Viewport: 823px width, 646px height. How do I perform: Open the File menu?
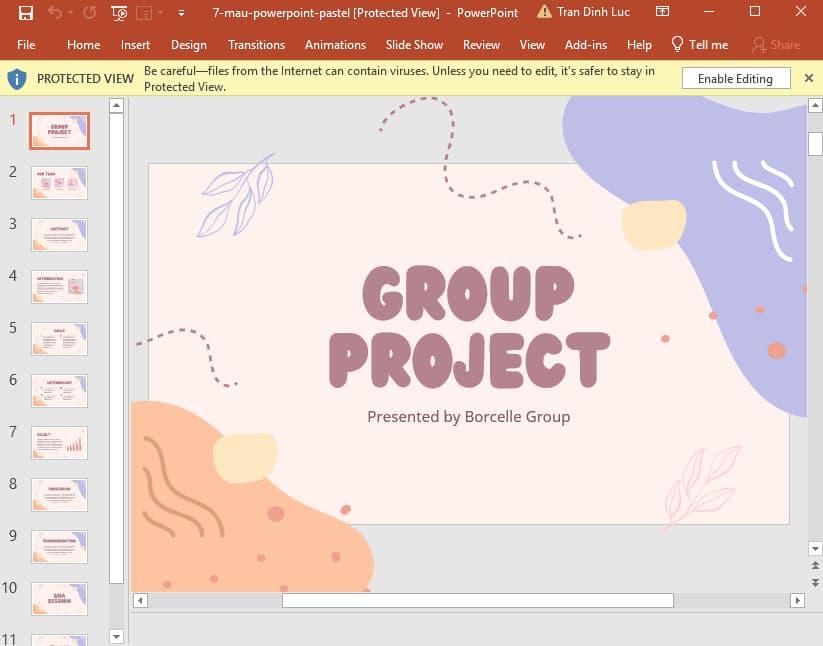click(26, 45)
